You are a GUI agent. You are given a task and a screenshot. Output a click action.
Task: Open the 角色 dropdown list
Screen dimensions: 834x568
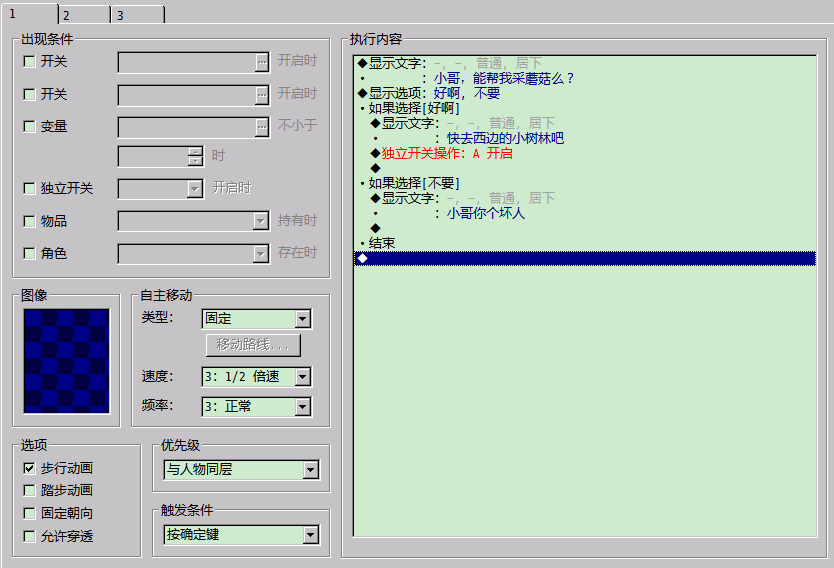pos(260,254)
